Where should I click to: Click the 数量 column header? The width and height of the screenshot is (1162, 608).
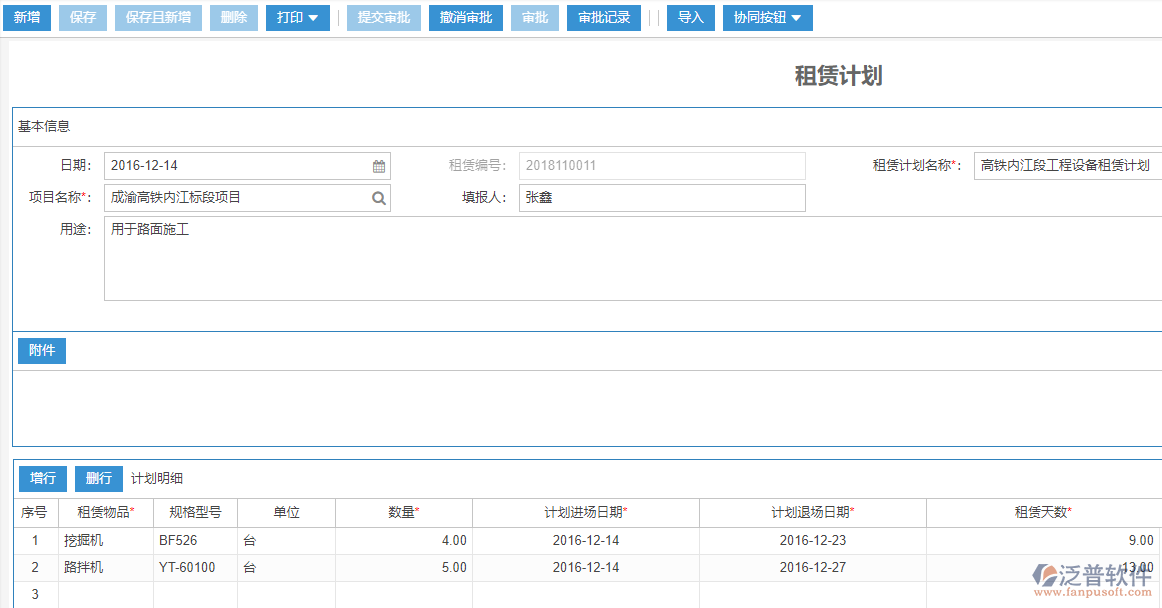403,512
